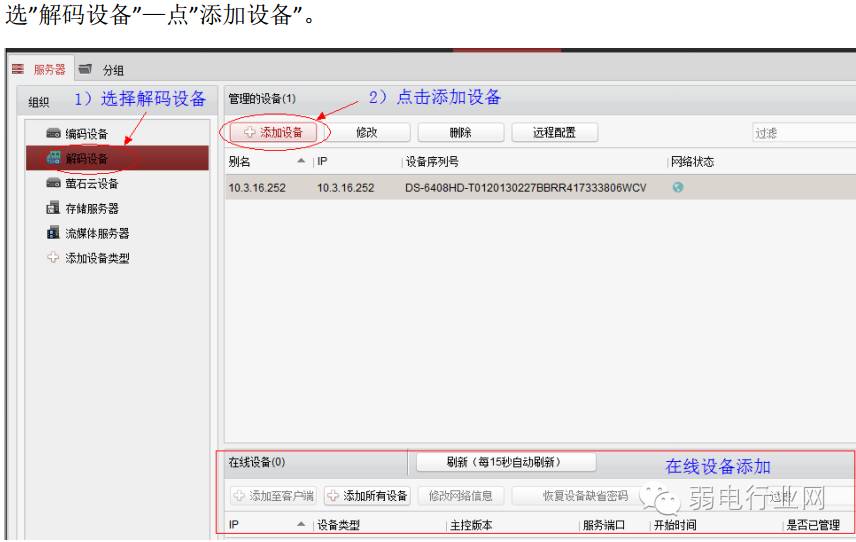Sort online devices by IP column arrow
The image size is (856, 542).
click(x=301, y=524)
